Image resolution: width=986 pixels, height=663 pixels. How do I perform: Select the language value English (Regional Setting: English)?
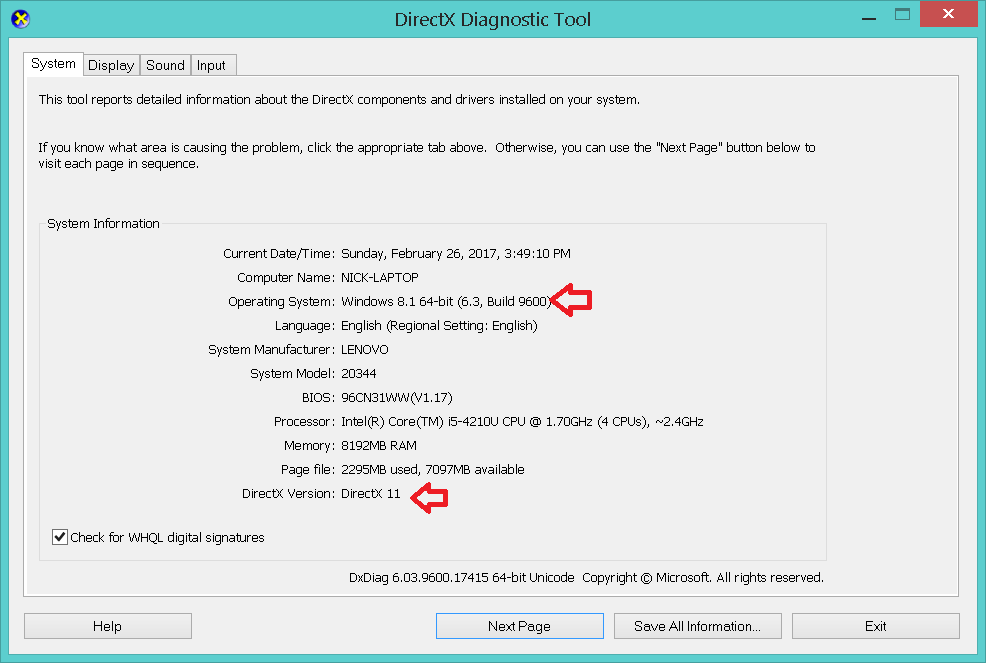click(x=439, y=326)
